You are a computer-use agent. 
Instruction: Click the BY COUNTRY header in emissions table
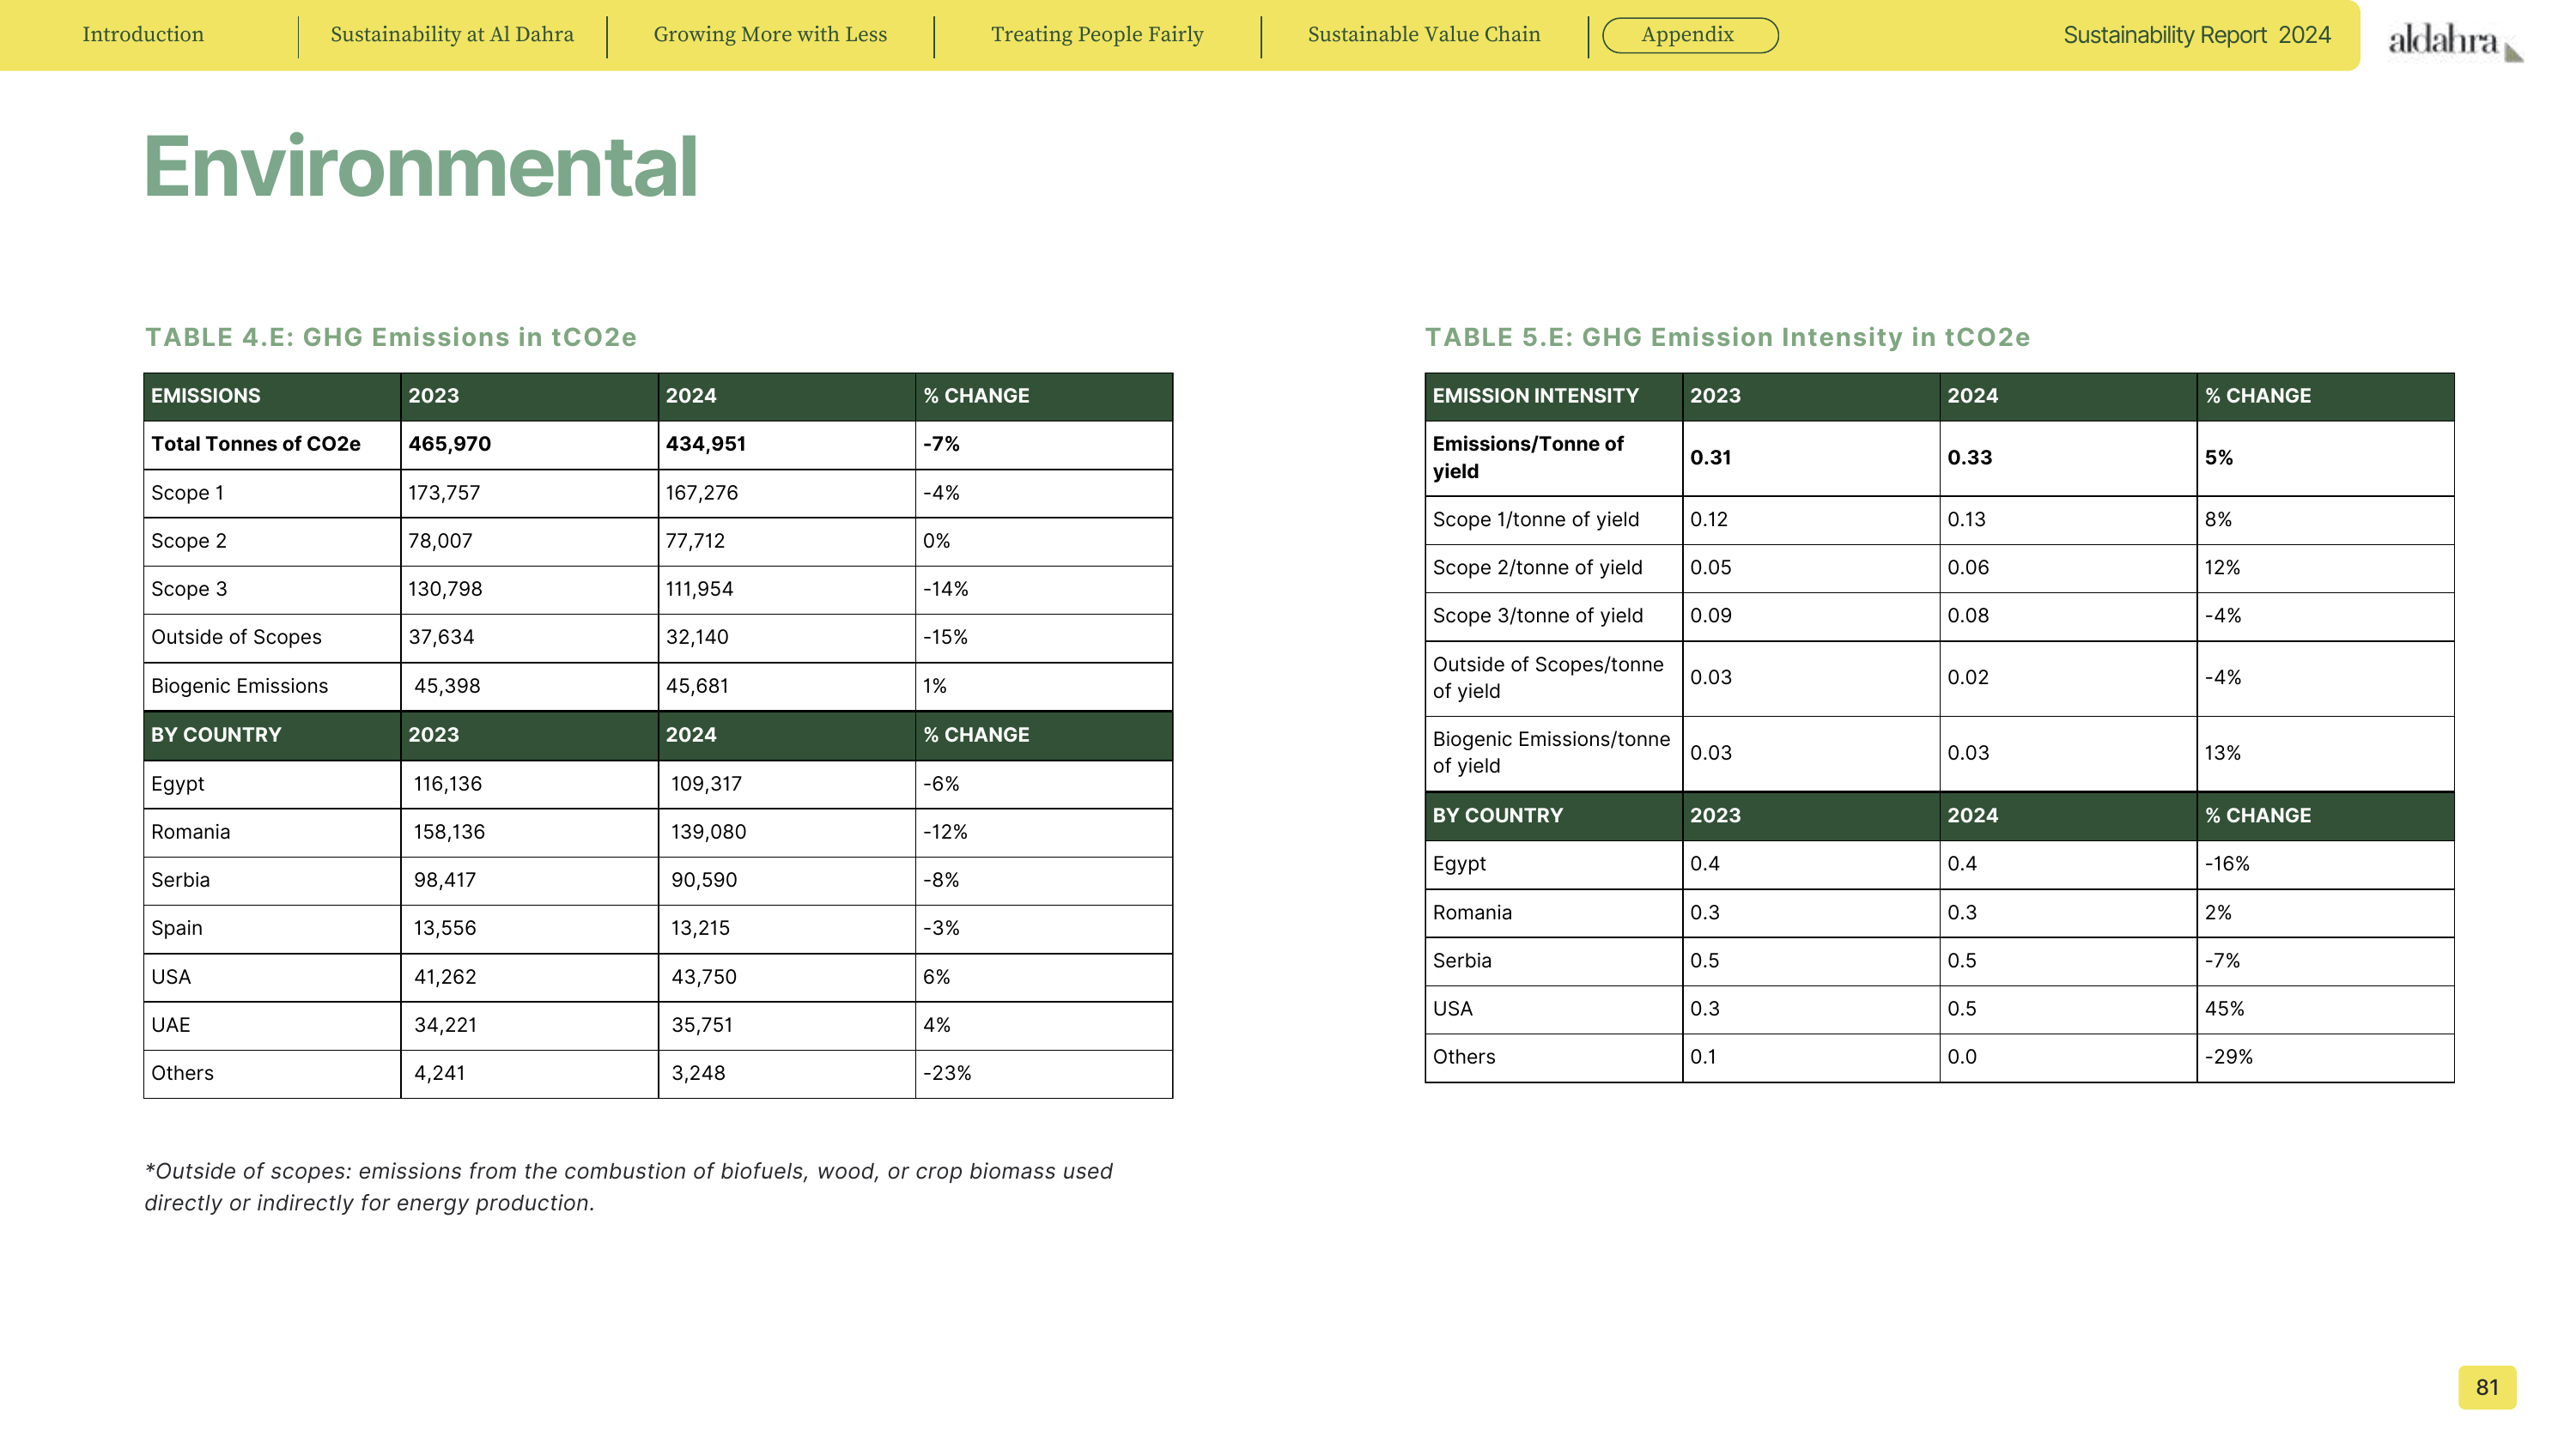216,735
